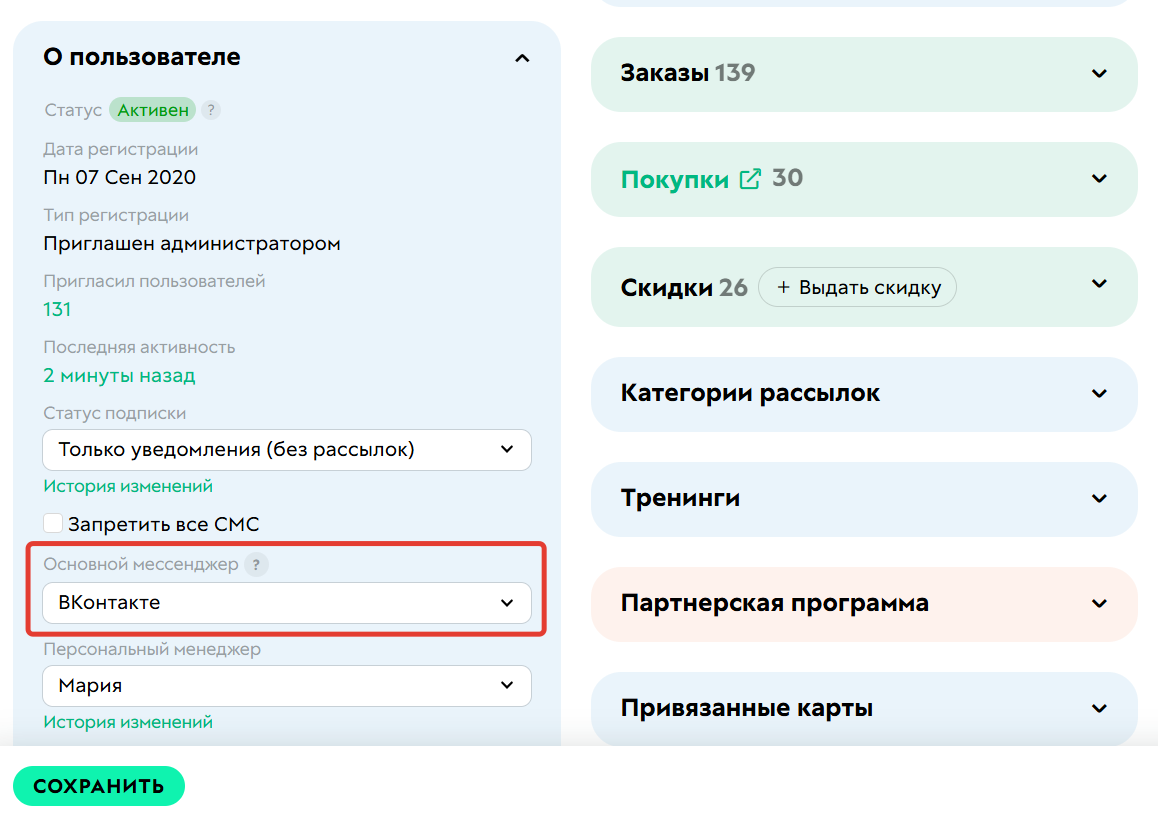
Task: Open the Основной мессенджер dropdown showing ВКонтакте
Action: point(286,603)
